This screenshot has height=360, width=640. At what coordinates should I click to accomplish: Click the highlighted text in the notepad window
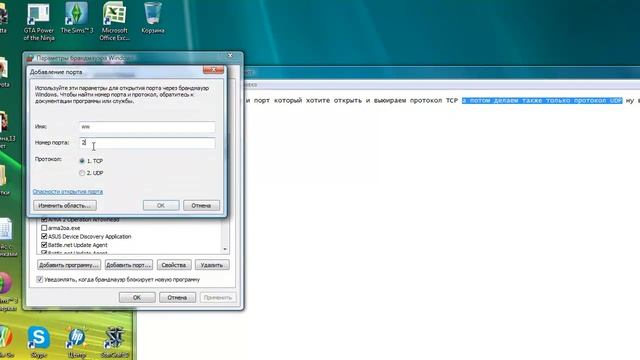point(542,101)
